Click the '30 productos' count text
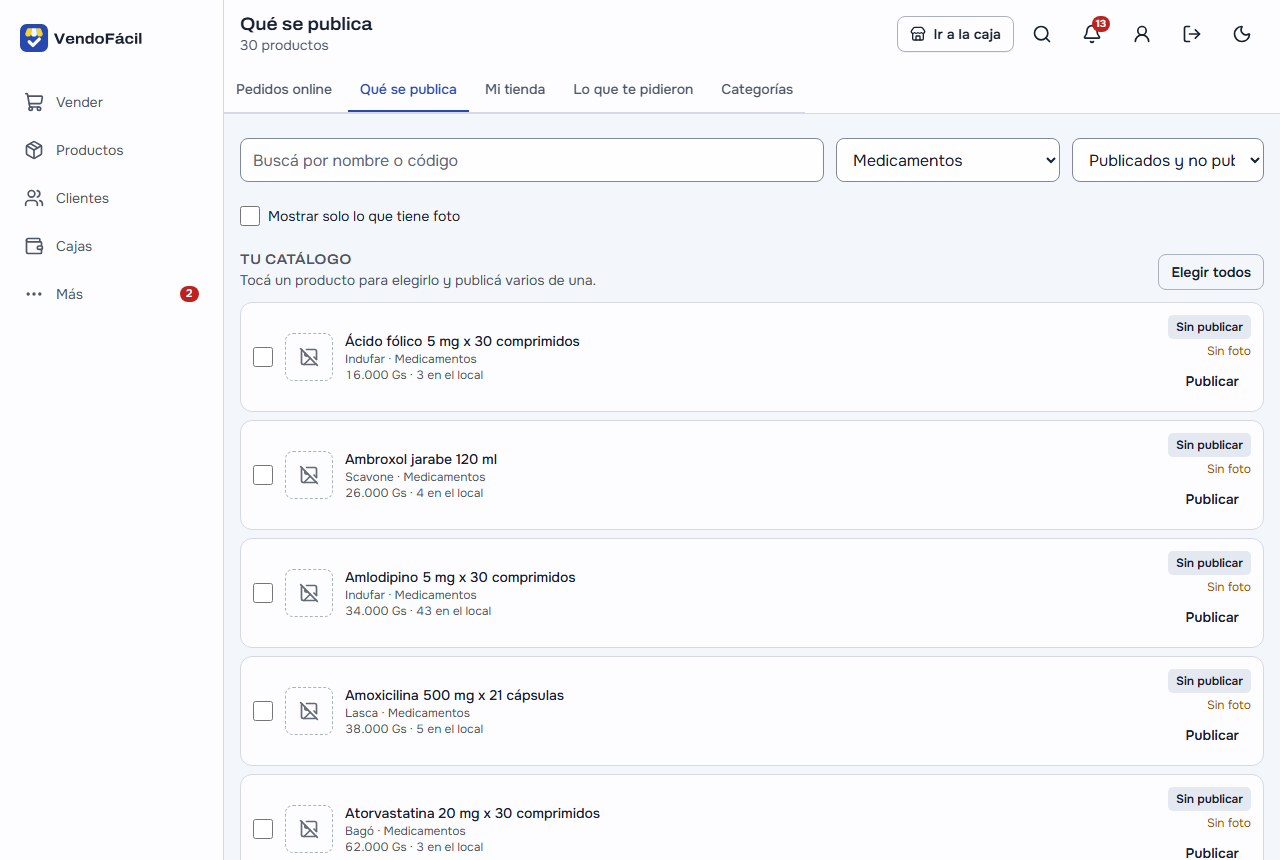 coord(284,46)
